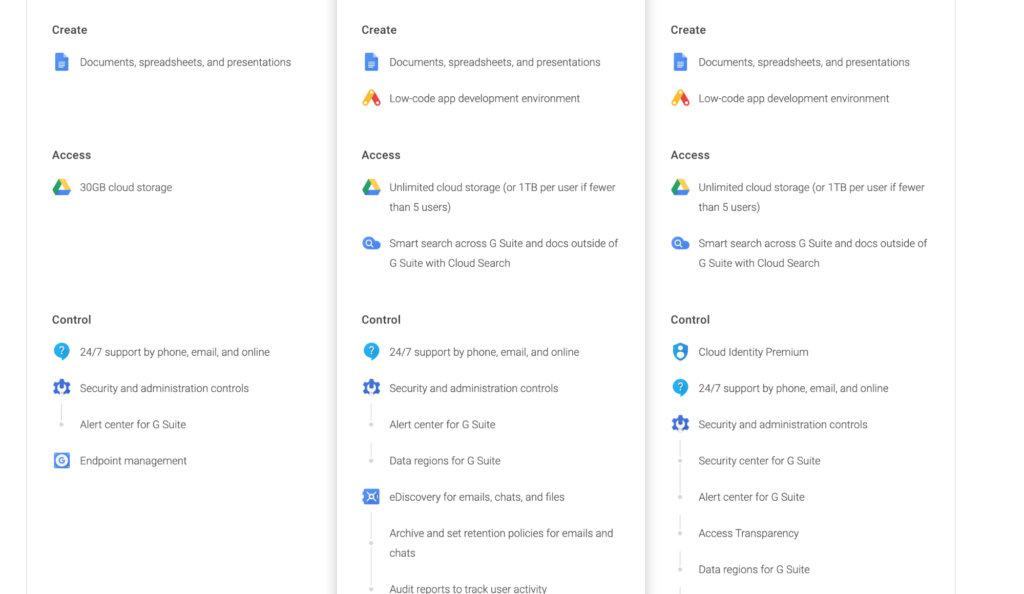This screenshot has width=1024, height=594.
Task: Click App Maker icon in third column
Action: point(680,98)
